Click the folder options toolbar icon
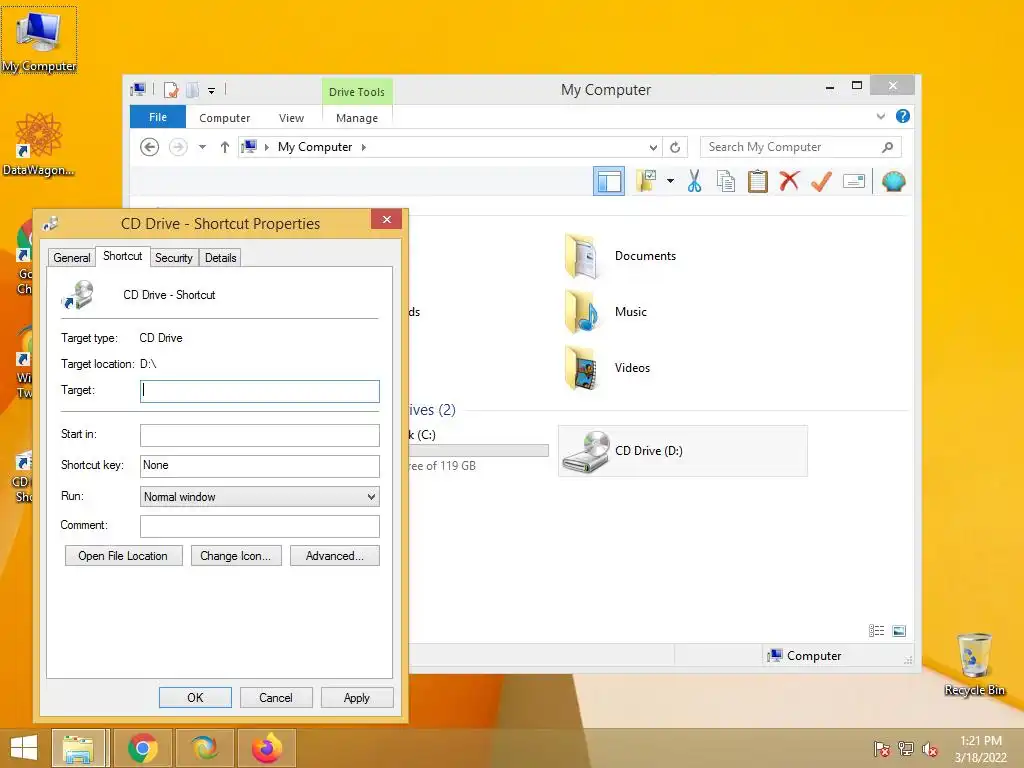The height and width of the screenshot is (768, 1024). [x=646, y=181]
